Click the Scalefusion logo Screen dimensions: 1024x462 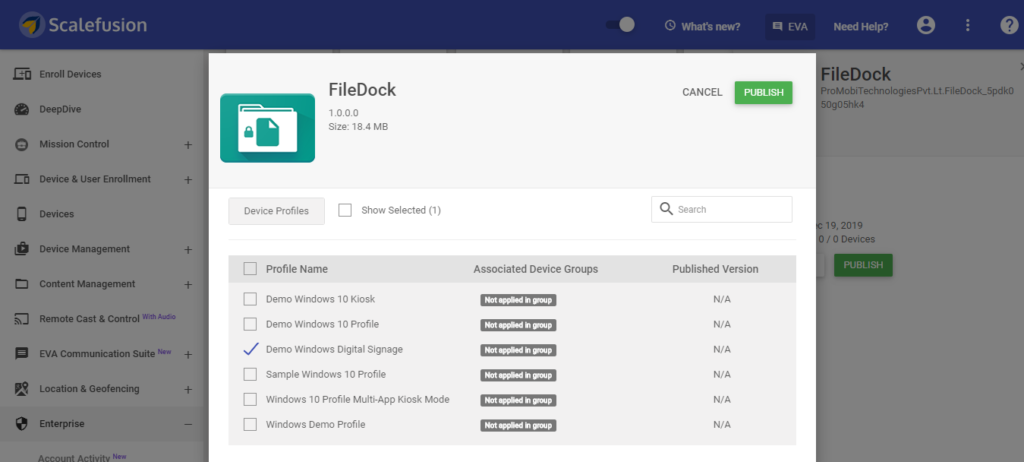[x=83, y=25]
